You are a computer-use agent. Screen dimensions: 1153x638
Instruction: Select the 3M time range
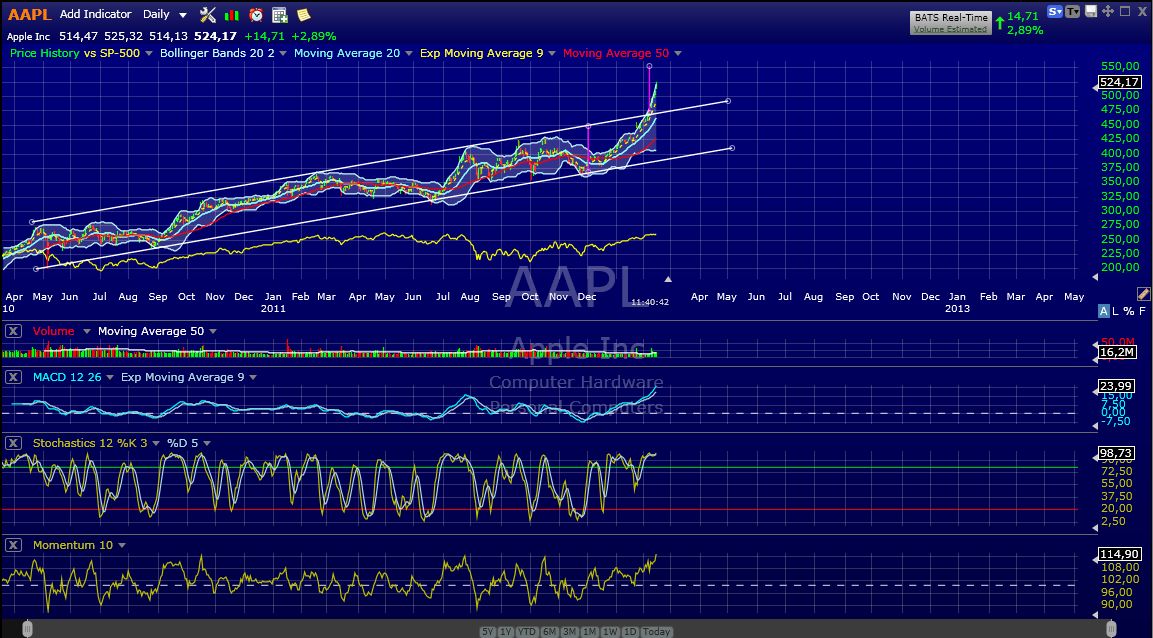click(569, 631)
